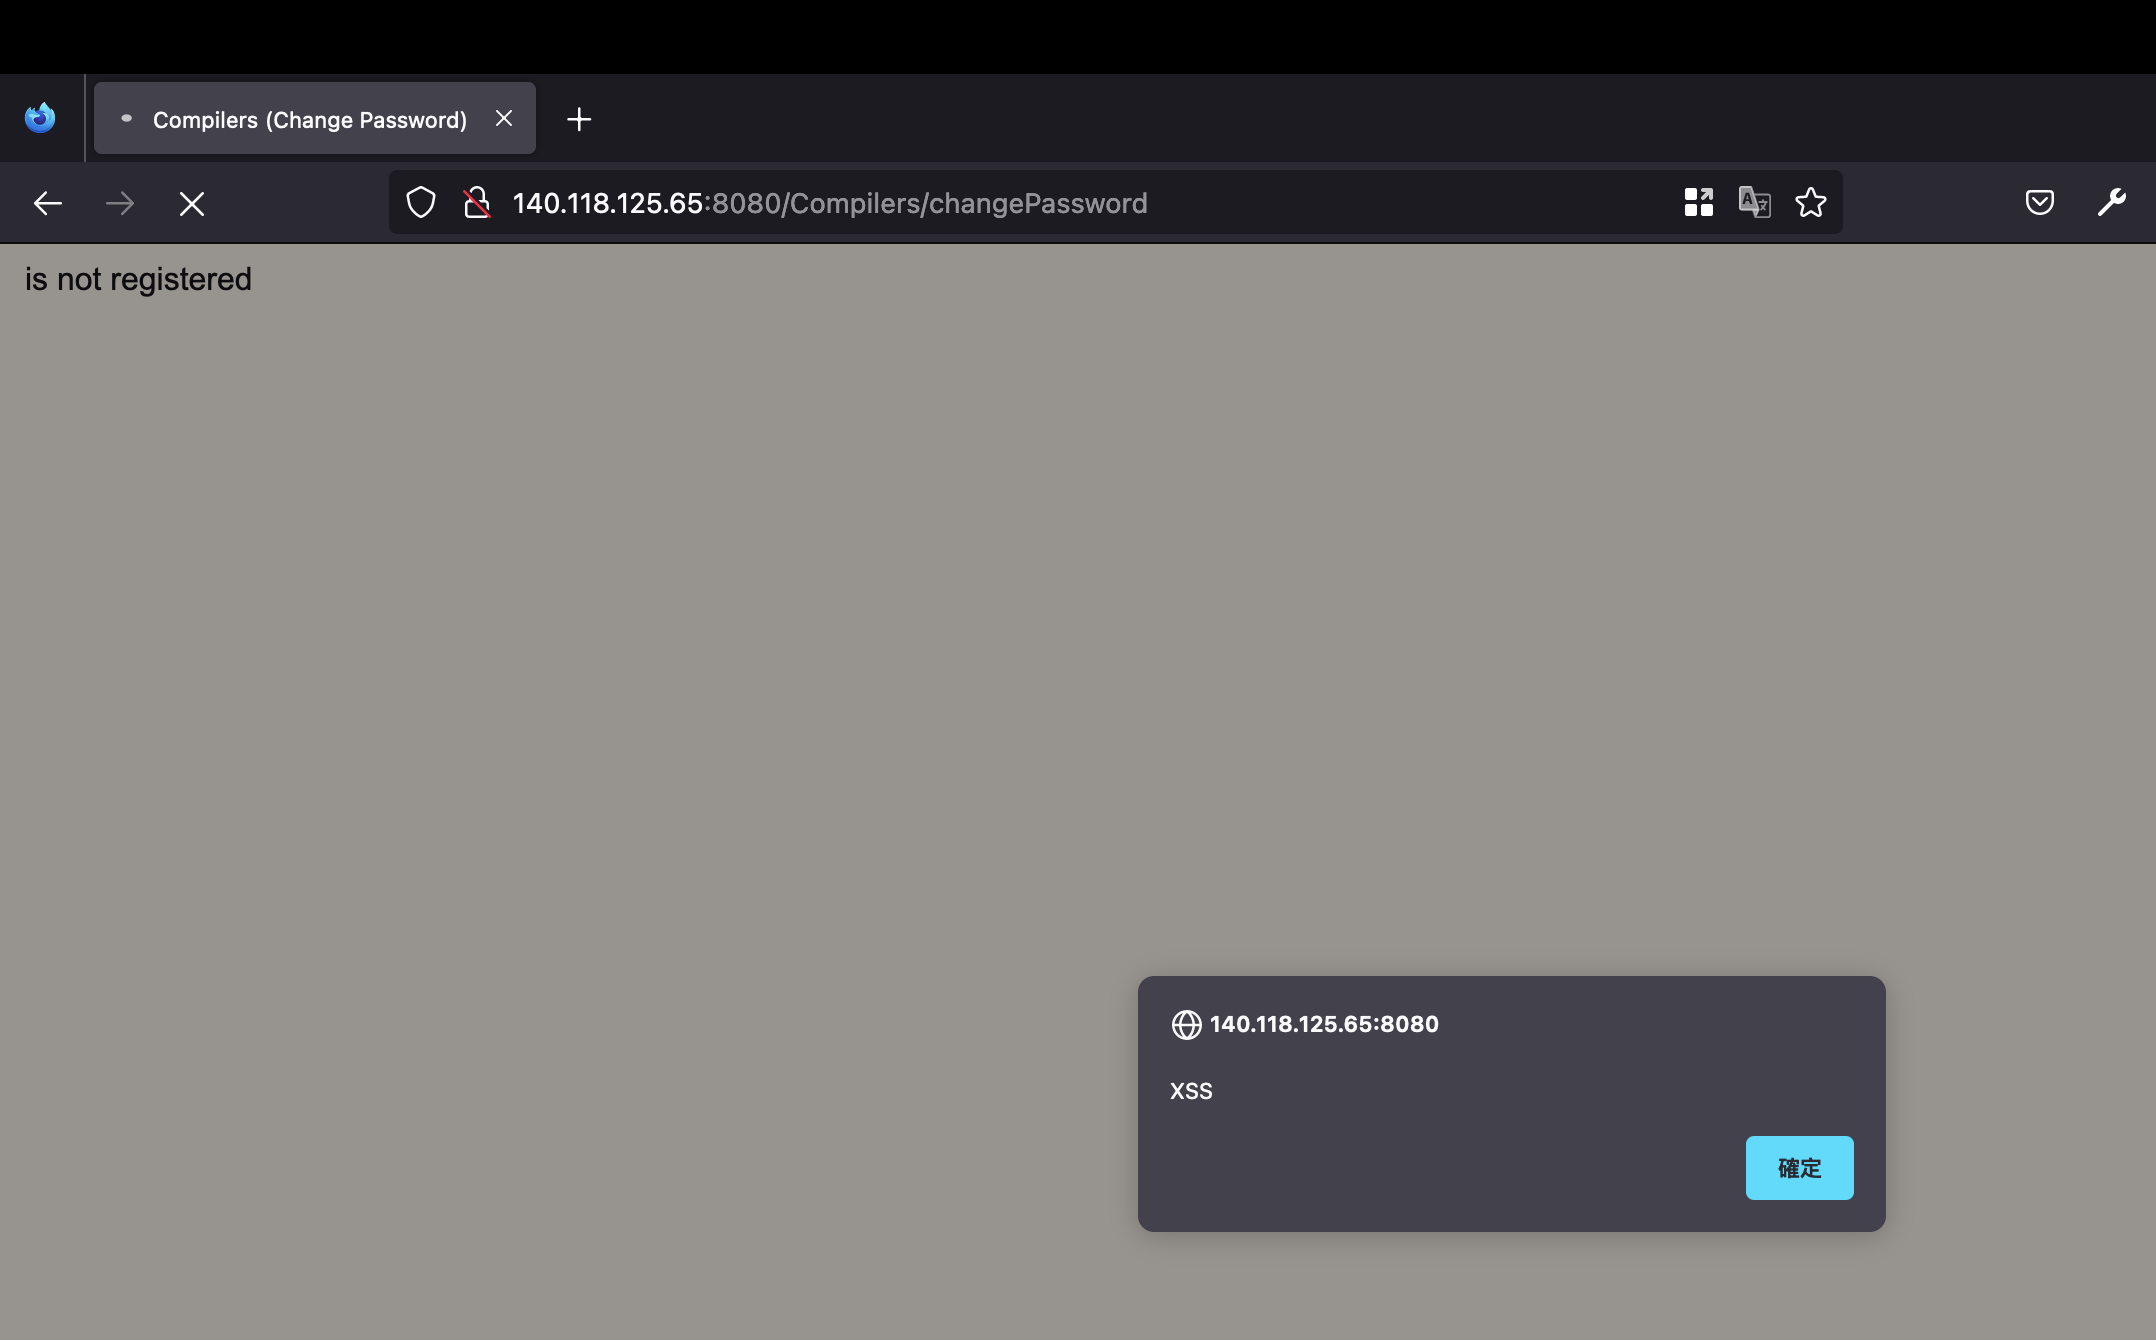Viewport: 2156px width, 1340px height.
Task: Click the globe icon in alert dialog
Action: pos(1186,1024)
